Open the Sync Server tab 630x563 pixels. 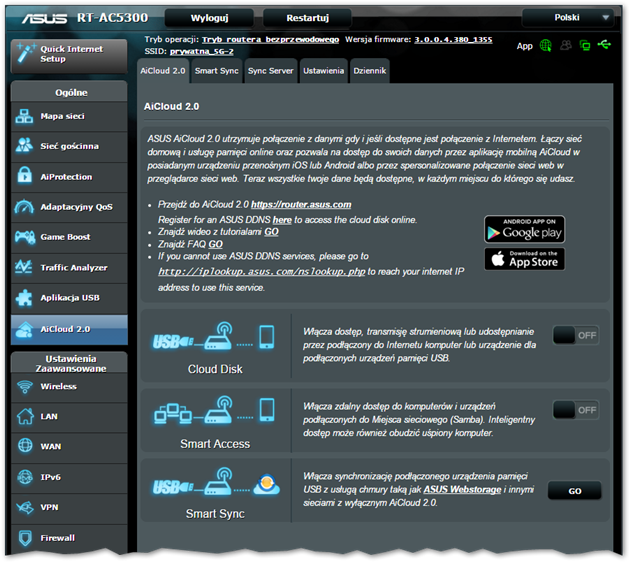pos(270,71)
